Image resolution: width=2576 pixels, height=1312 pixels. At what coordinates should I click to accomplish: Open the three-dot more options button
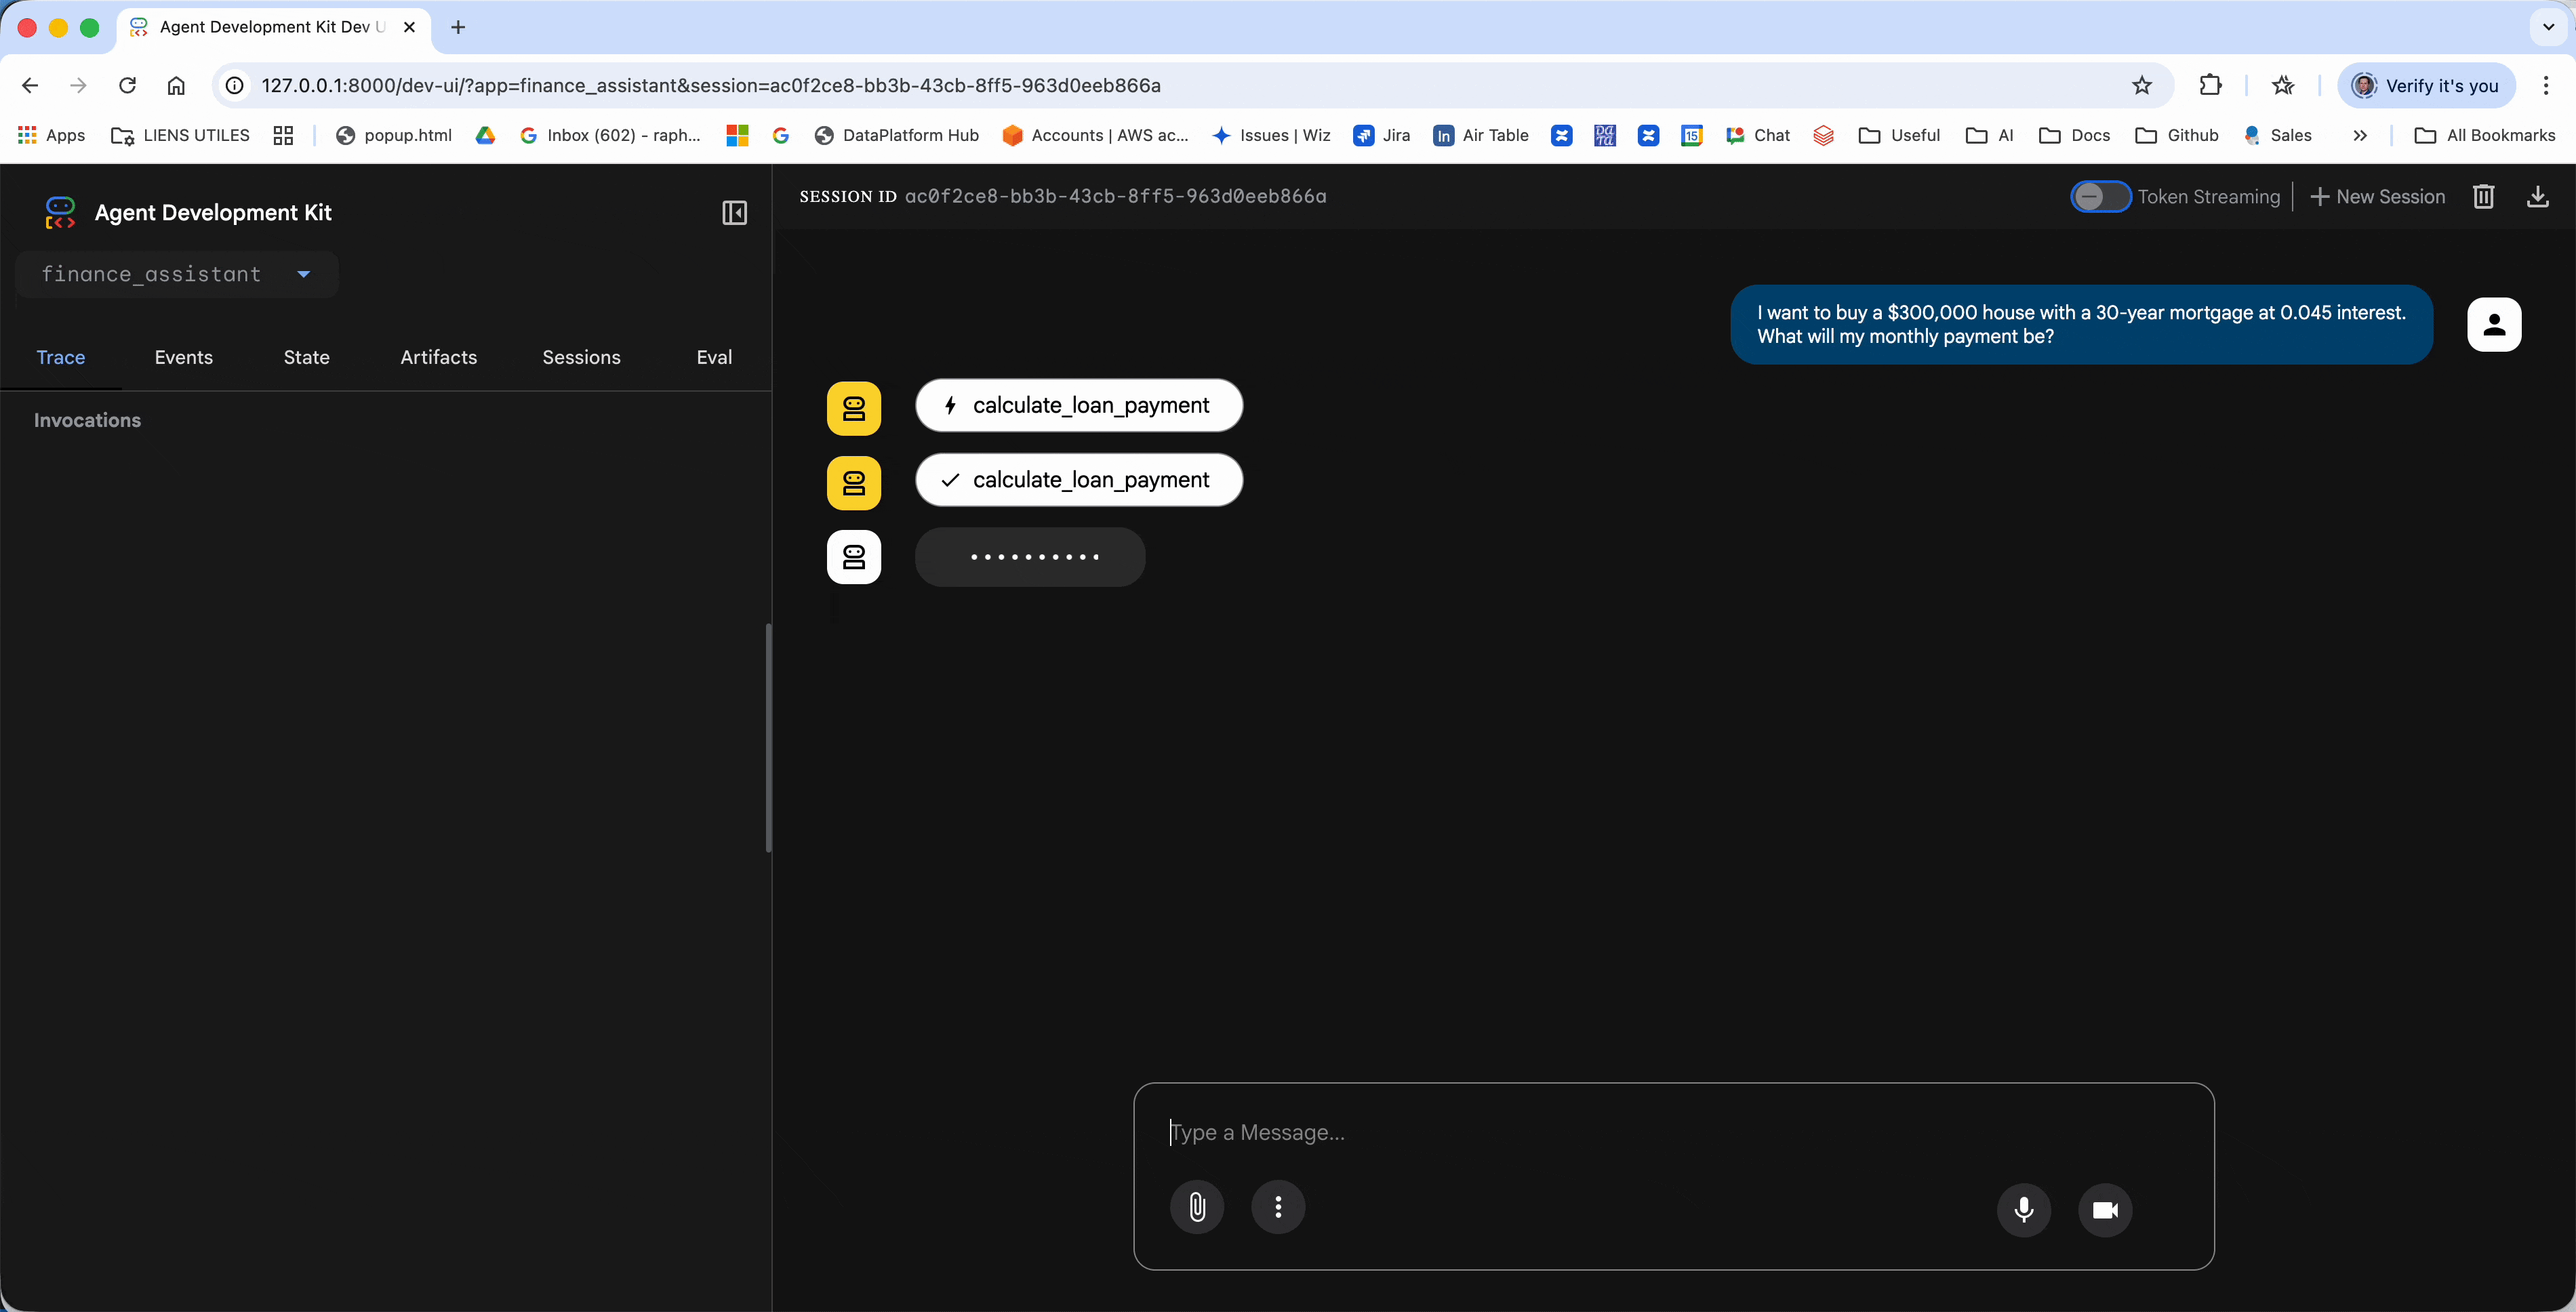click(x=1278, y=1208)
